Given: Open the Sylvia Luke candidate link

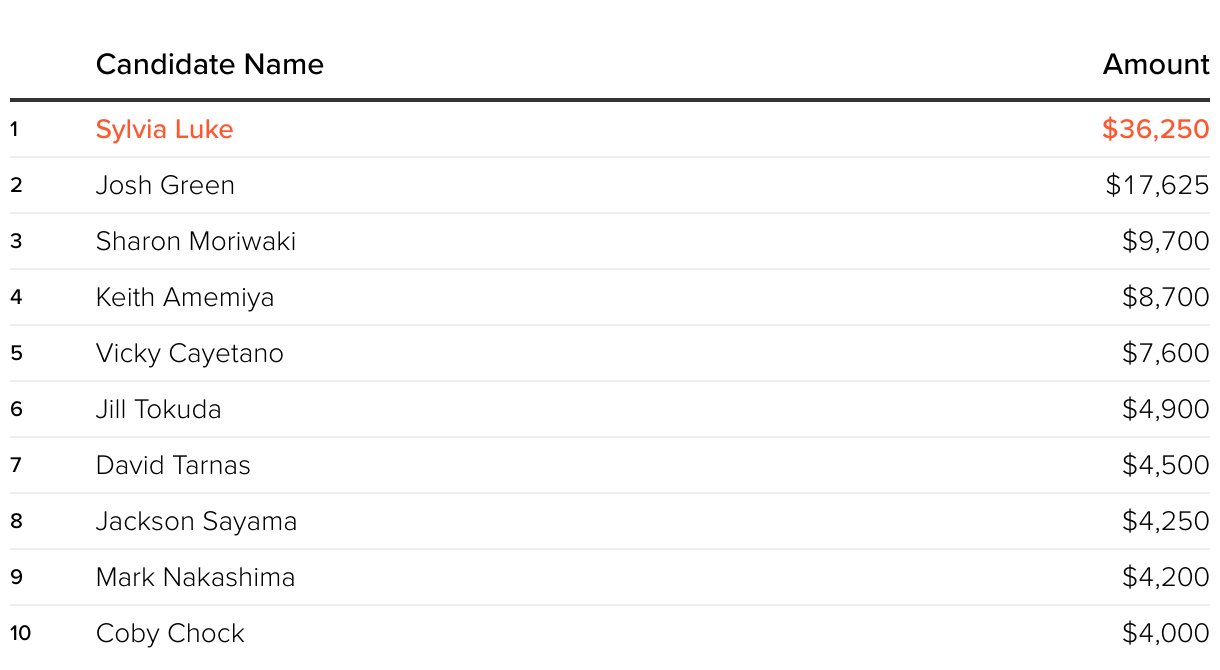Looking at the screenshot, I should 165,130.
